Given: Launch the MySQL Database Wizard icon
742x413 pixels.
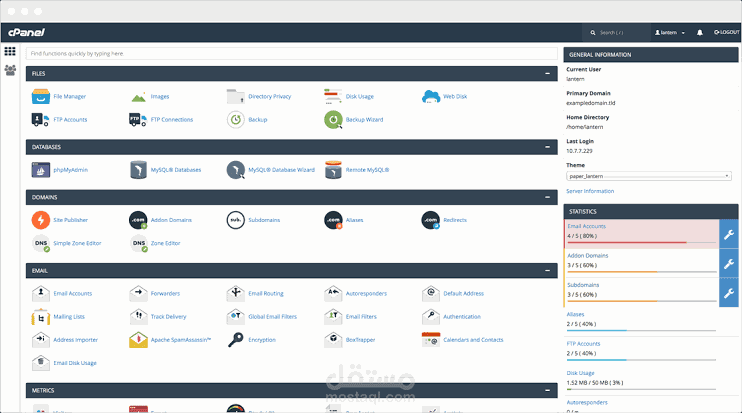Looking at the screenshot, I should pos(236,170).
